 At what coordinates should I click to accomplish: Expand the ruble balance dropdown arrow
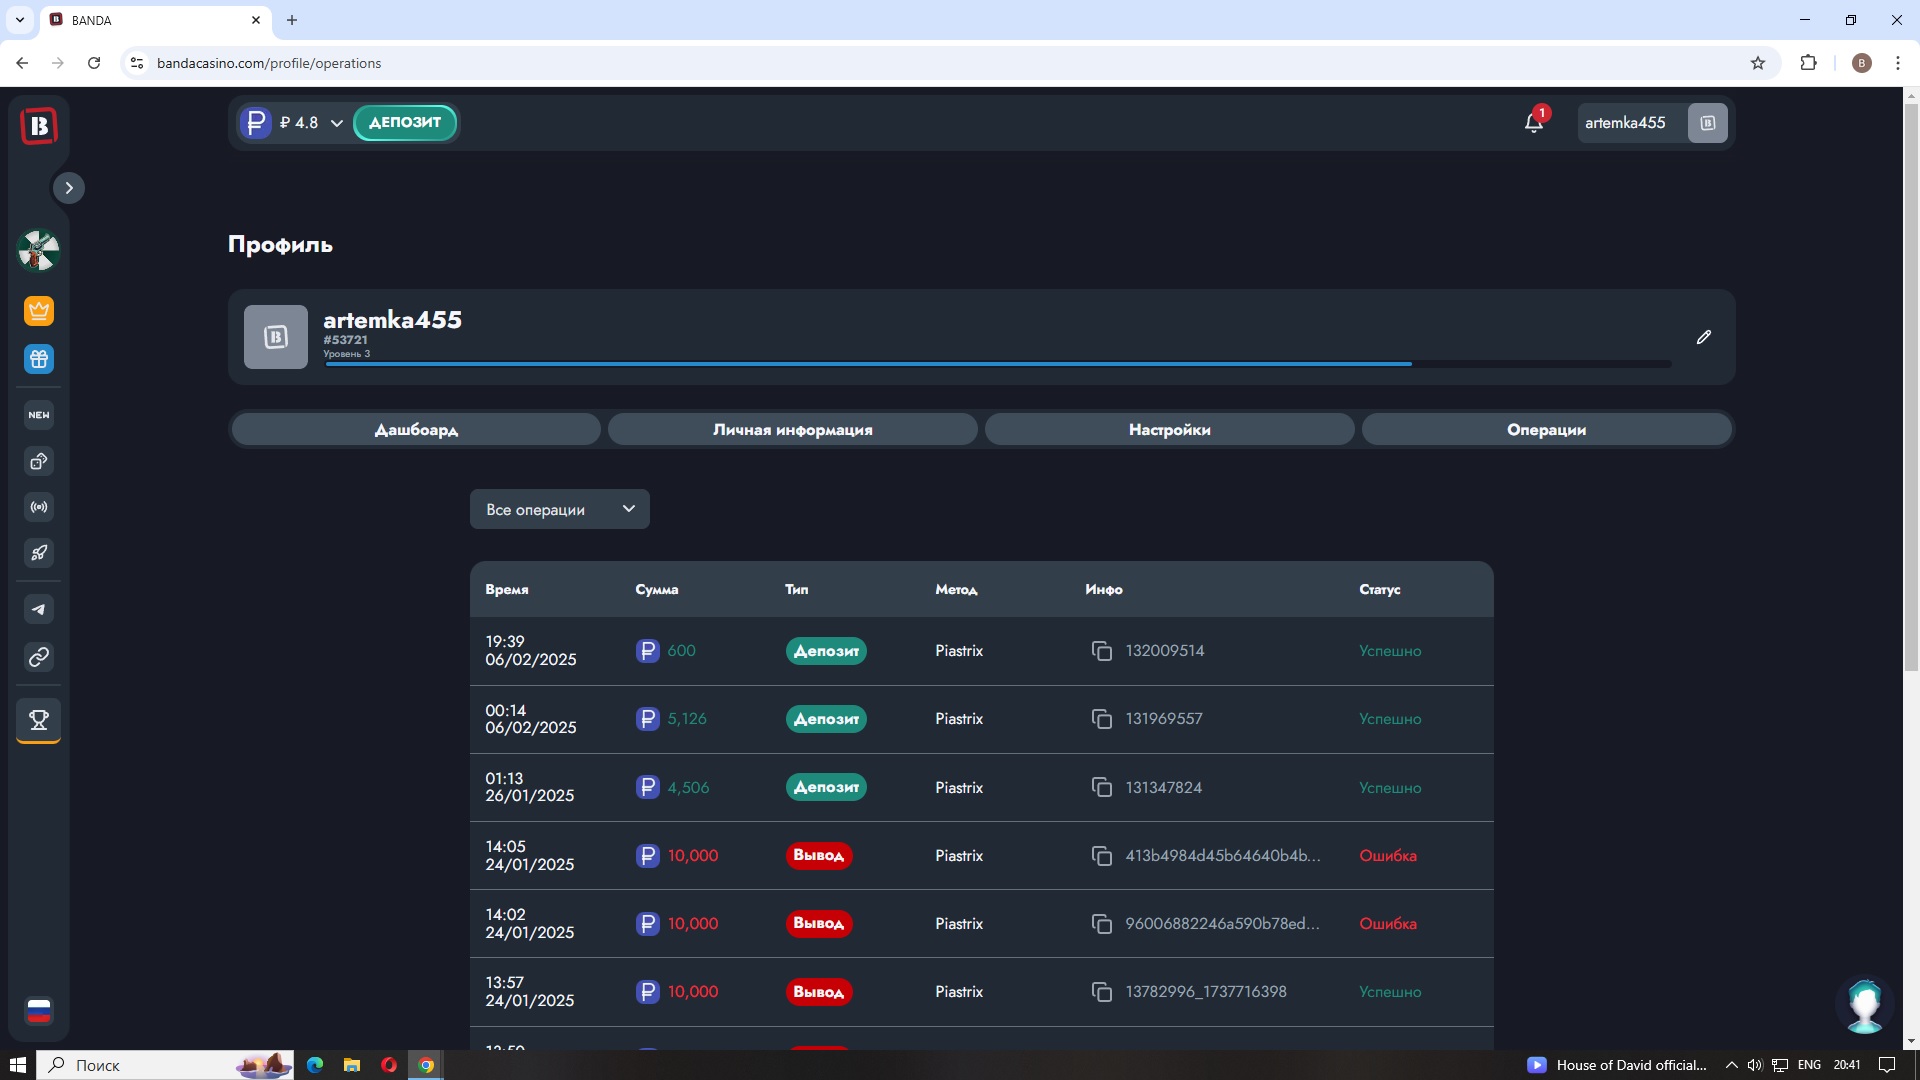coord(337,123)
